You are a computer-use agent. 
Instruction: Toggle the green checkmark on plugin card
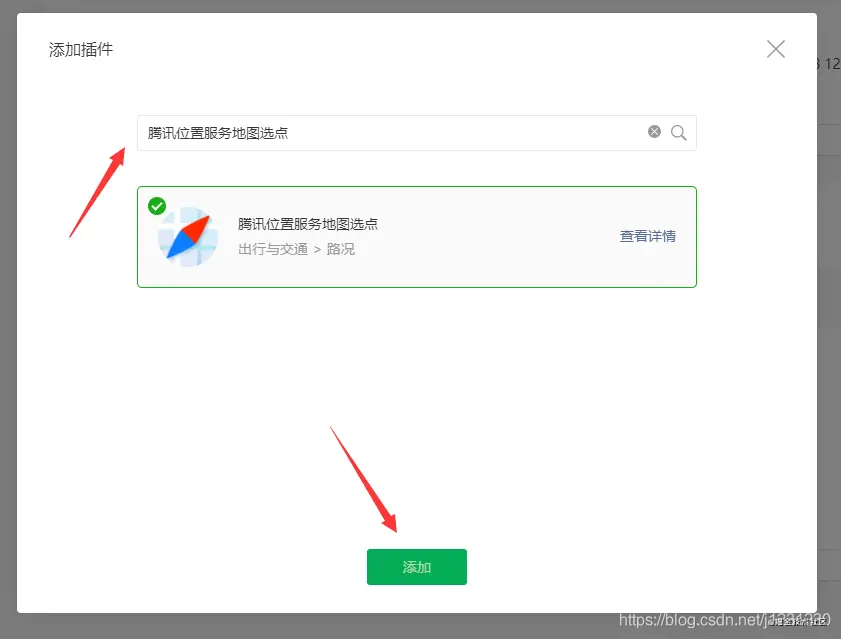[157, 206]
